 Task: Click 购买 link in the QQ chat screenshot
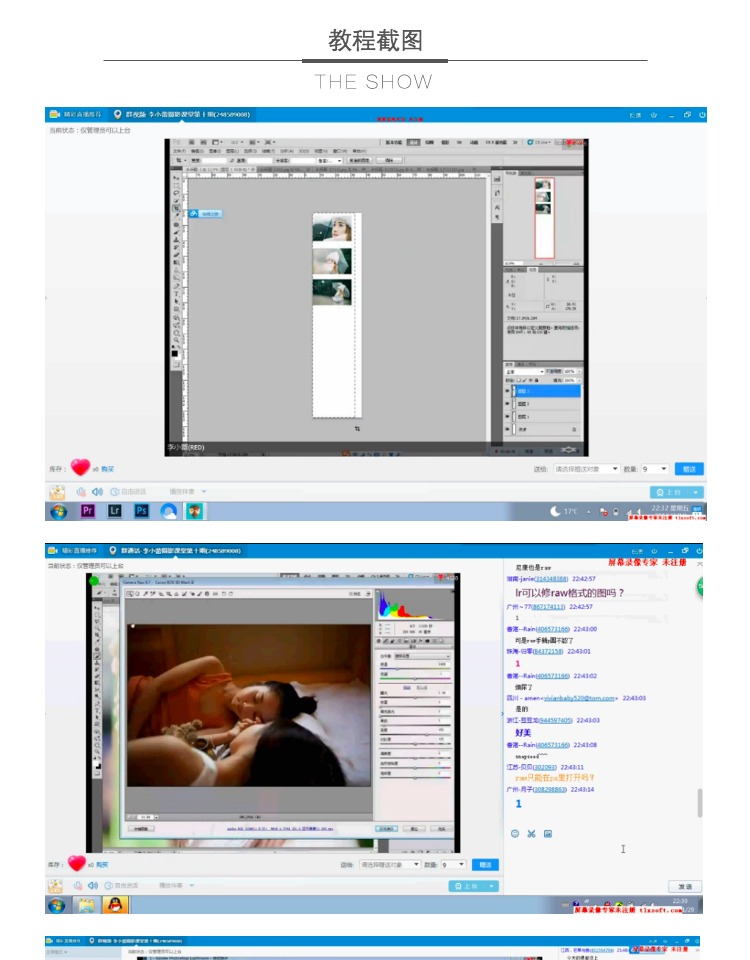click(x=102, y=864)
